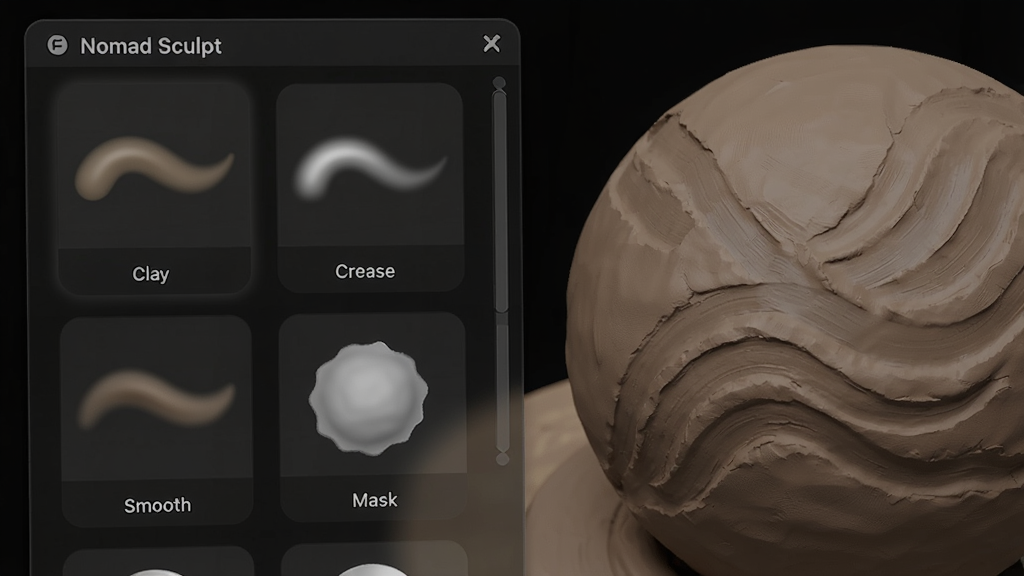Click scrollbar track below the thumb

502,382
